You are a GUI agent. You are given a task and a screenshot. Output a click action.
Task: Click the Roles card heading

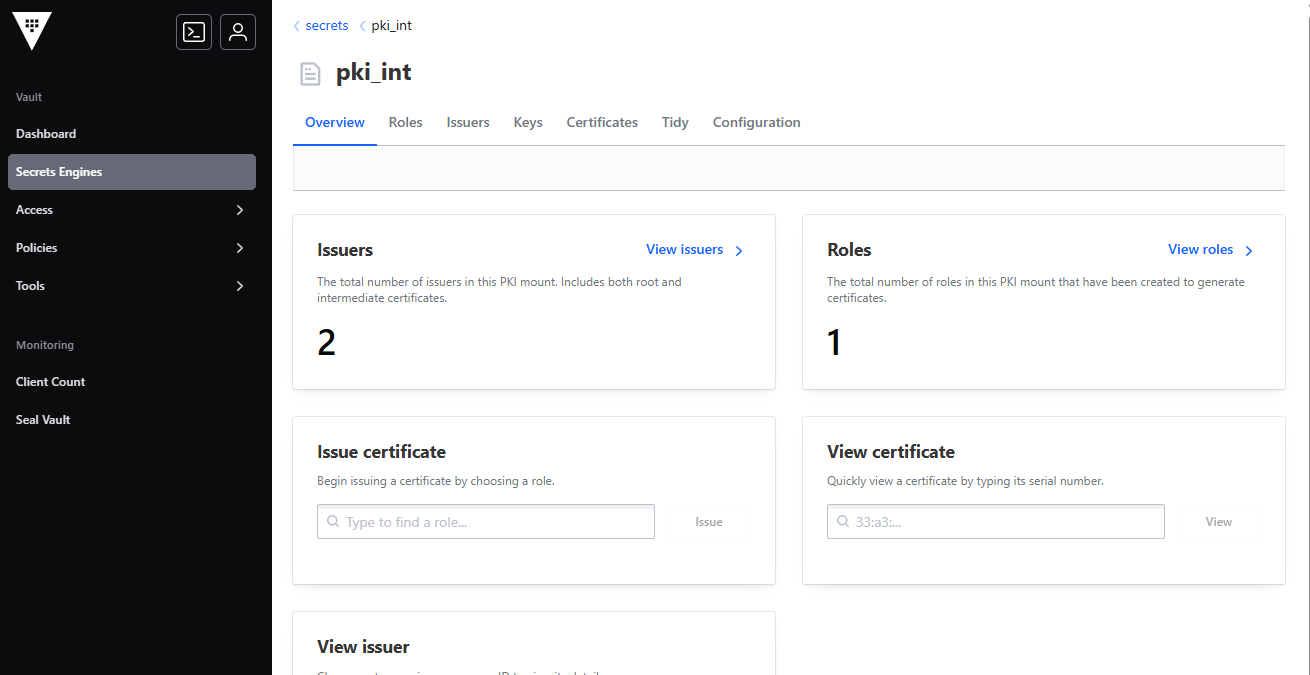[849, 250]
